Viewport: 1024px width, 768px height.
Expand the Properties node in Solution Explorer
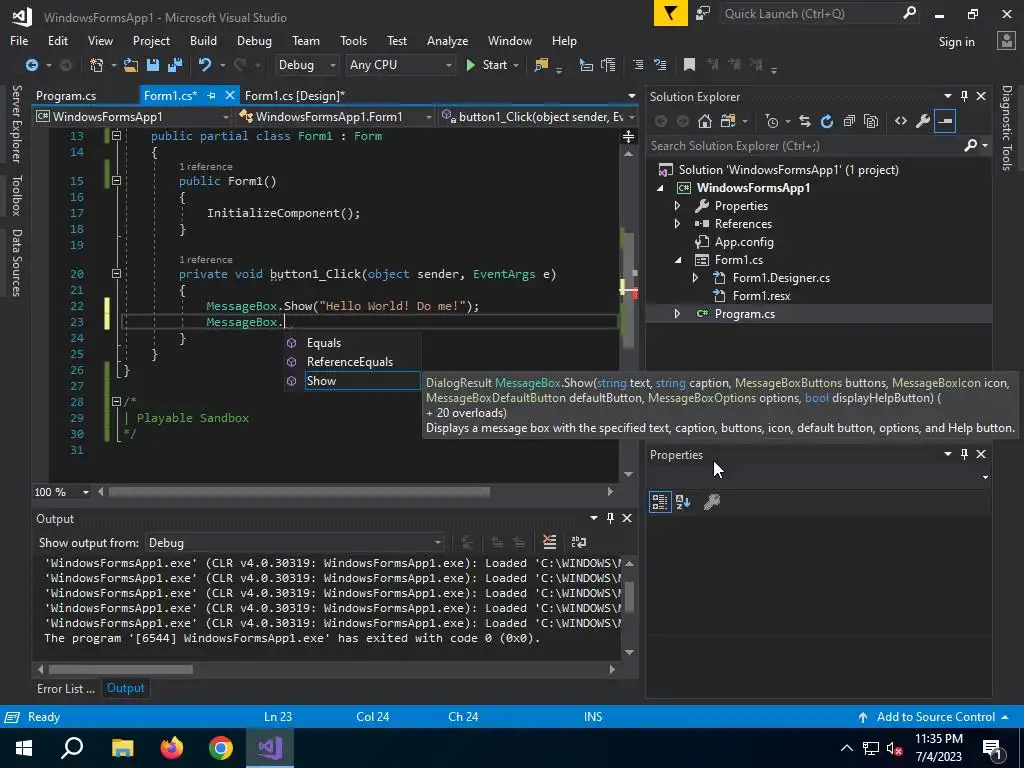[677, 206]
